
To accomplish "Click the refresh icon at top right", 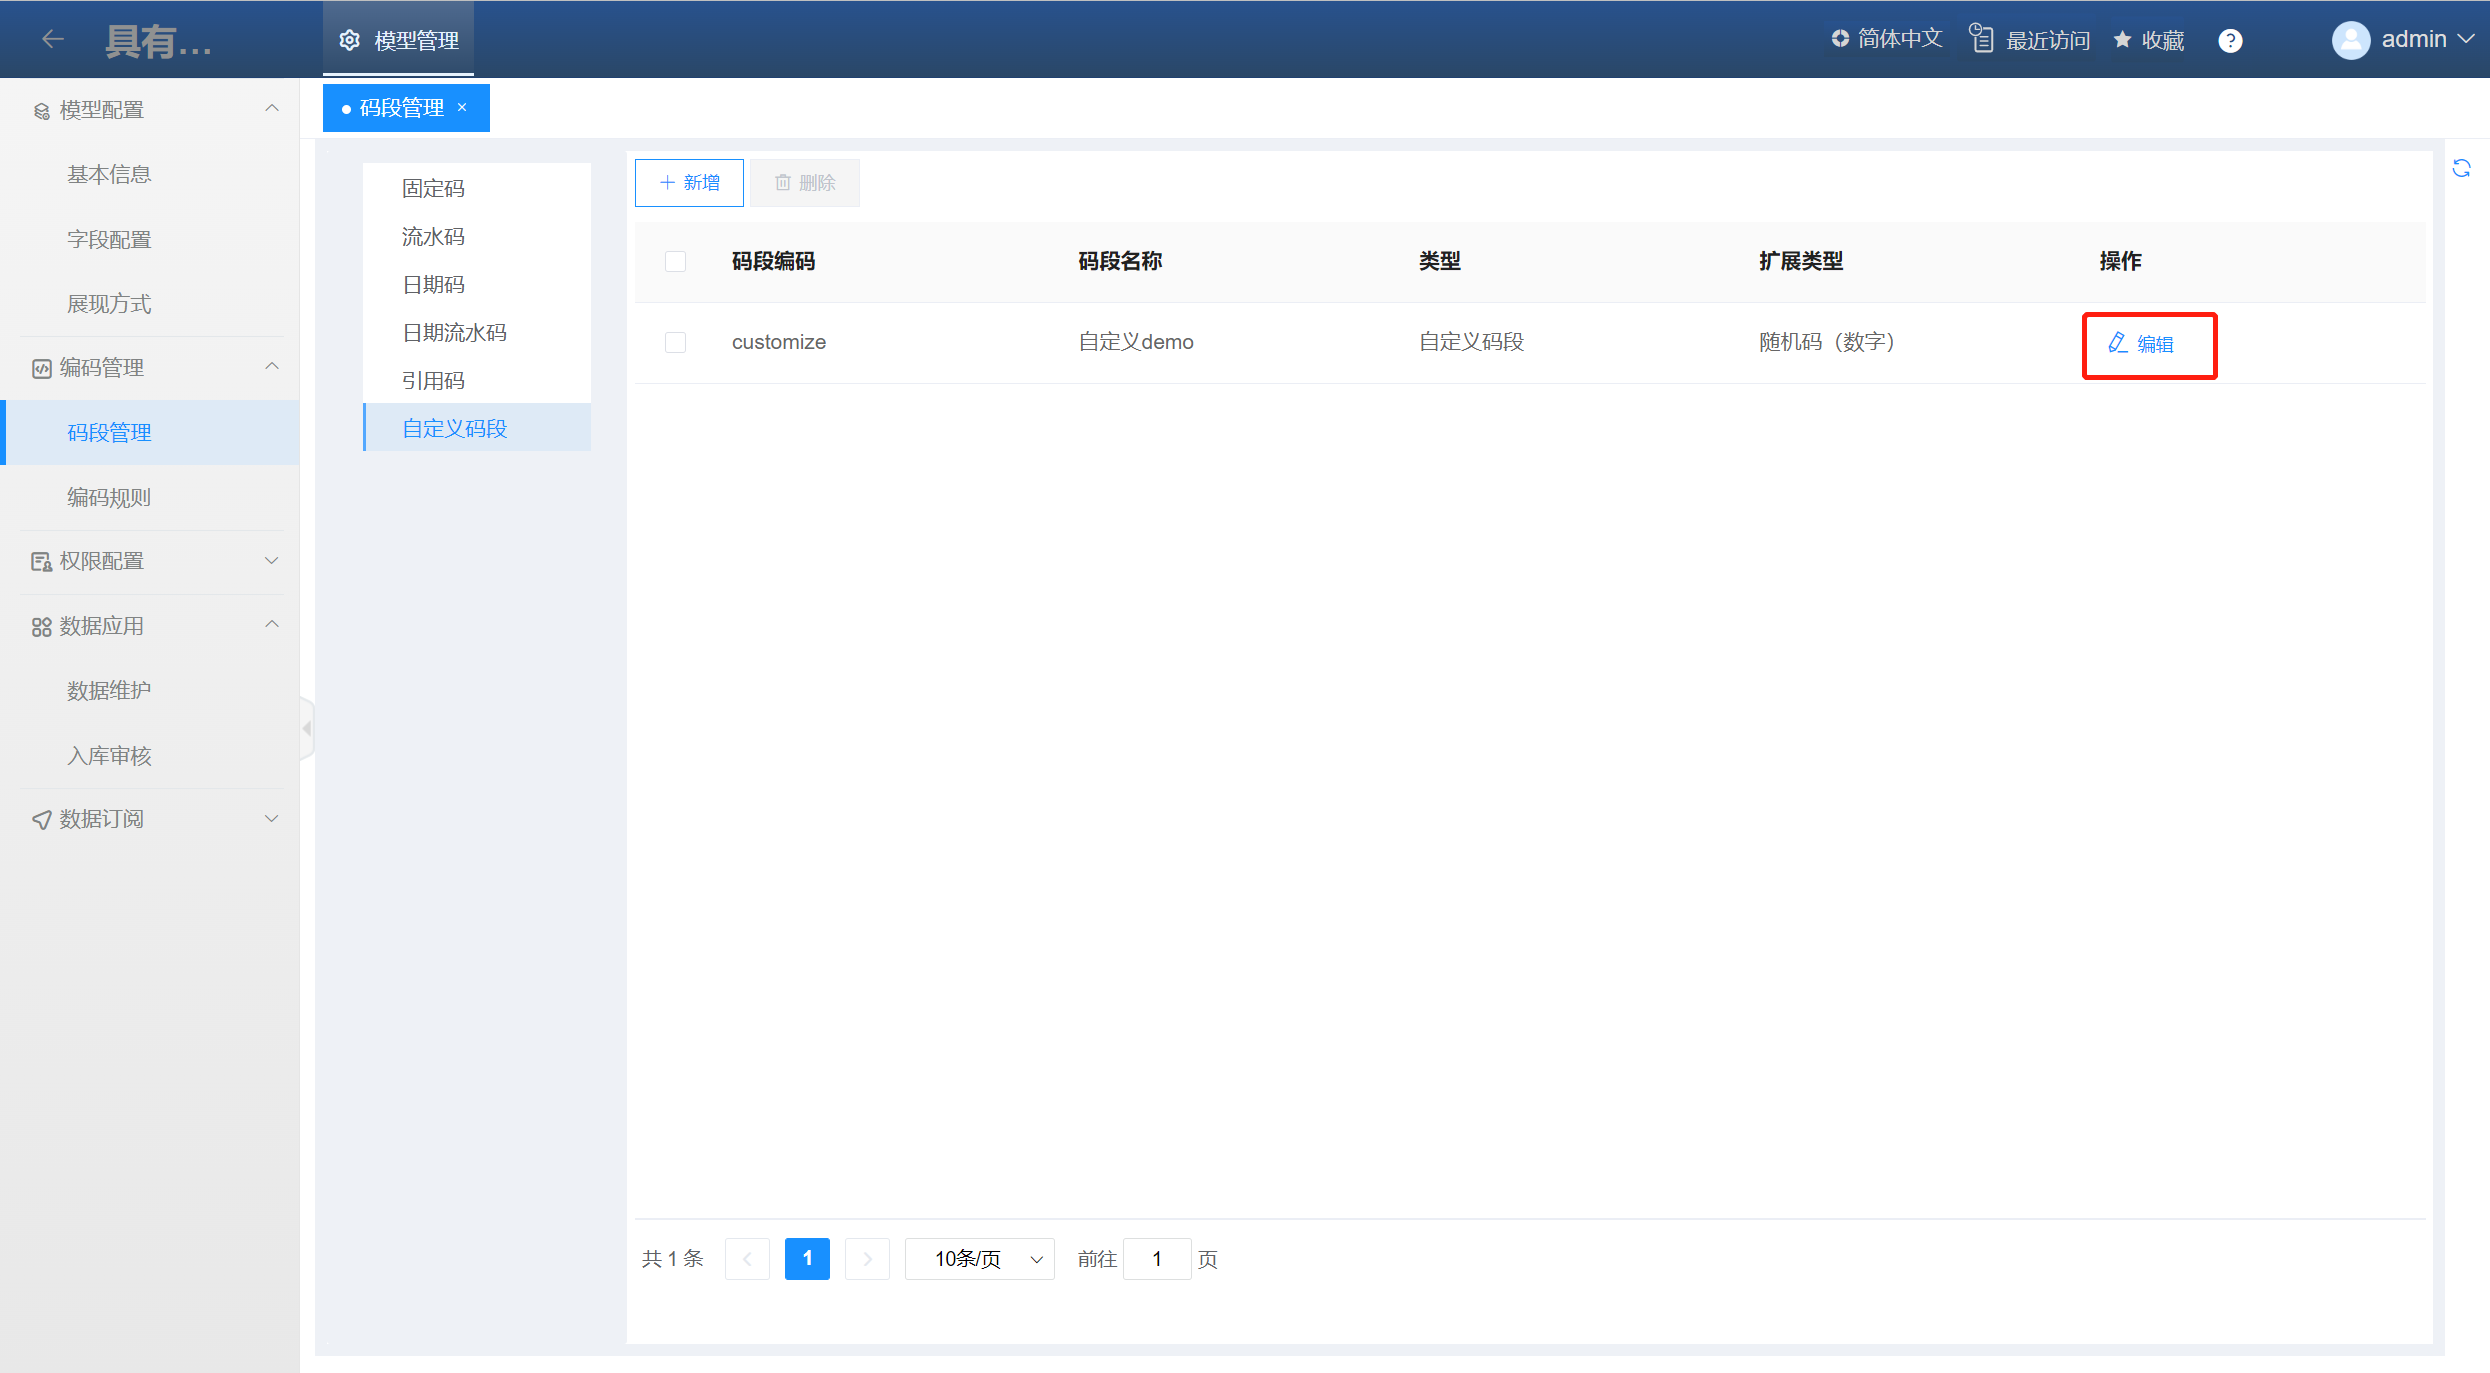I will [2461, 168].
